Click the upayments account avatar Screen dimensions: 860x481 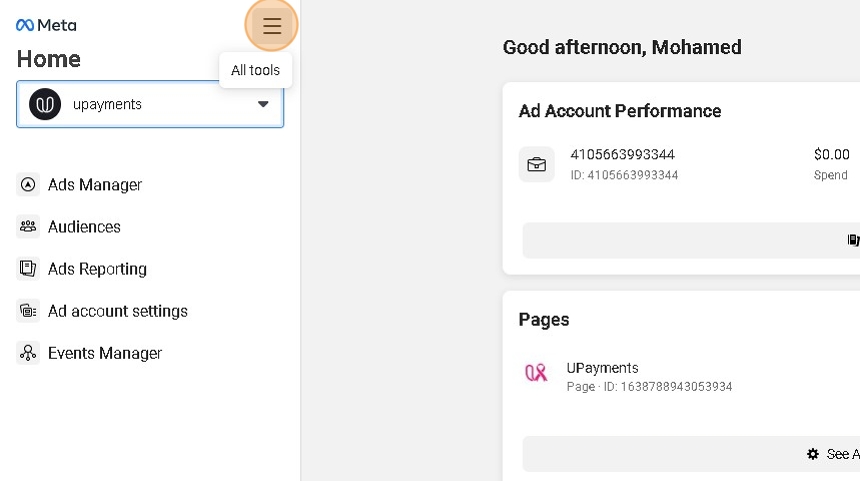pos(45,104)
